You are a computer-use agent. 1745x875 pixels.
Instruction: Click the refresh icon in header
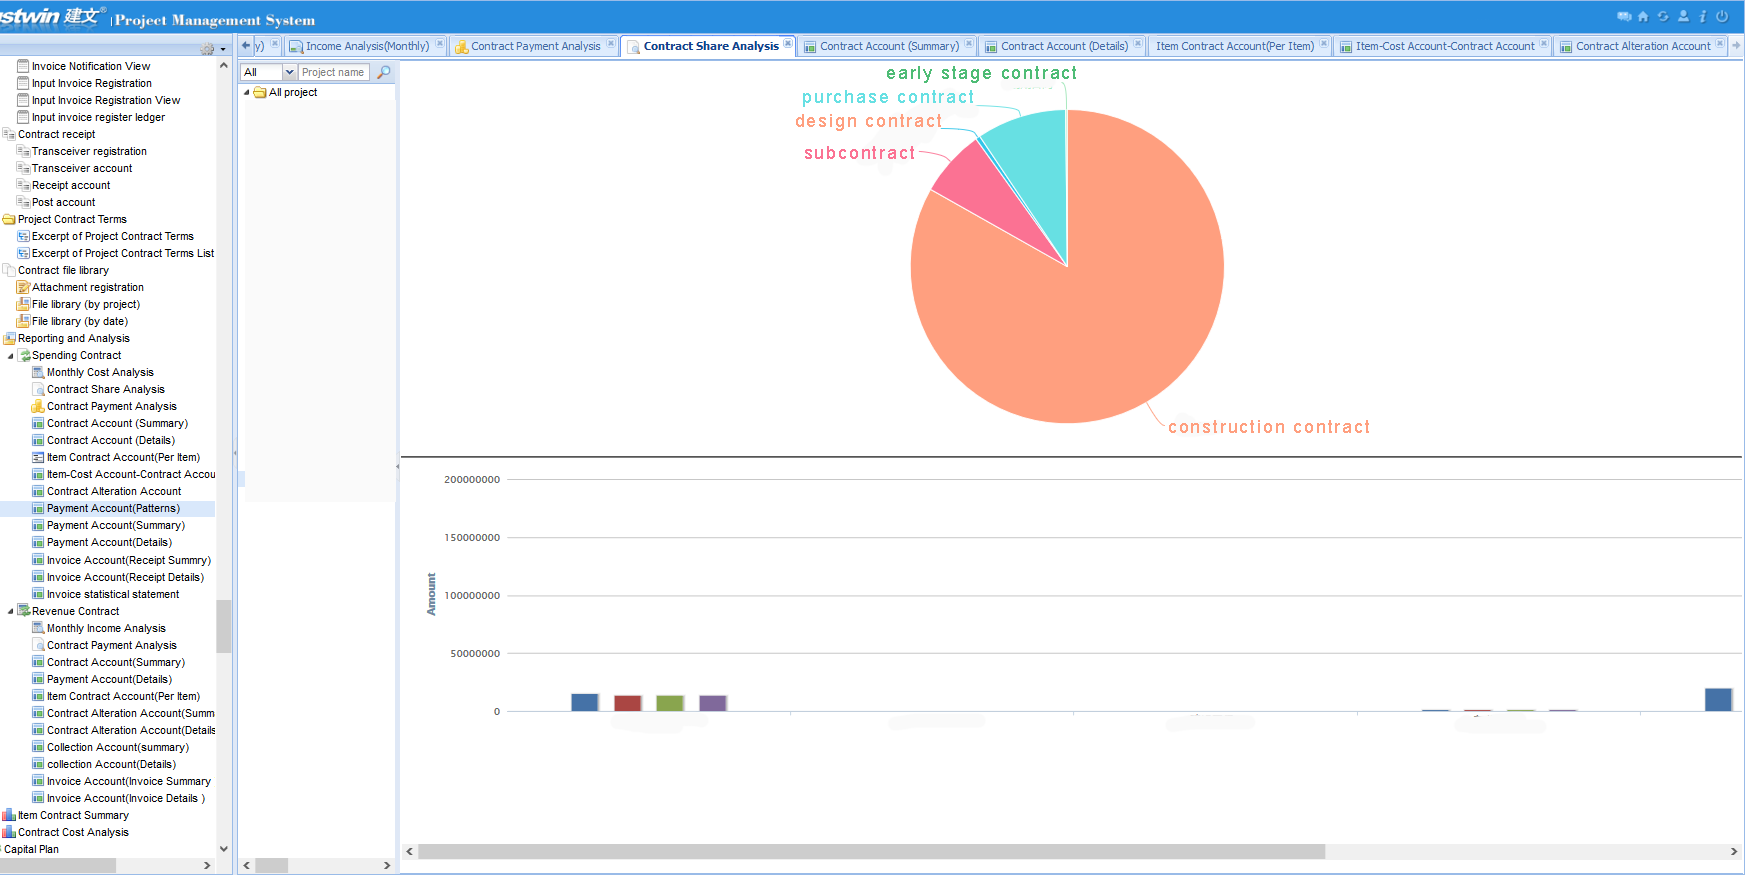click(1663, 16)
